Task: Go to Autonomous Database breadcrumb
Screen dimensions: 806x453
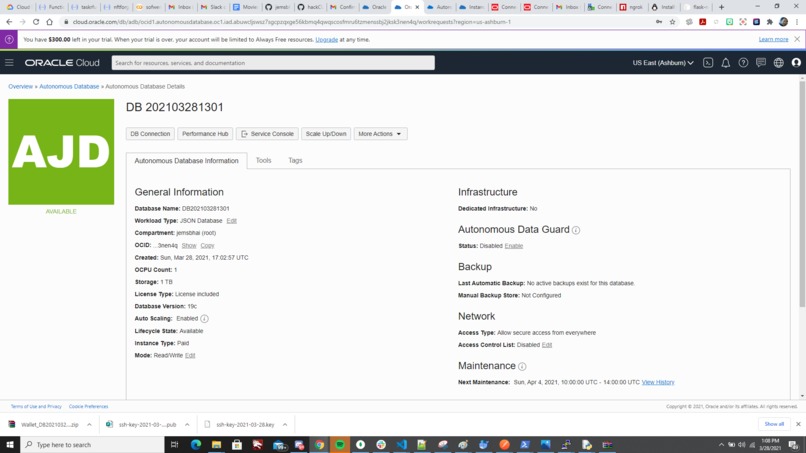Action: pos(69,86)
